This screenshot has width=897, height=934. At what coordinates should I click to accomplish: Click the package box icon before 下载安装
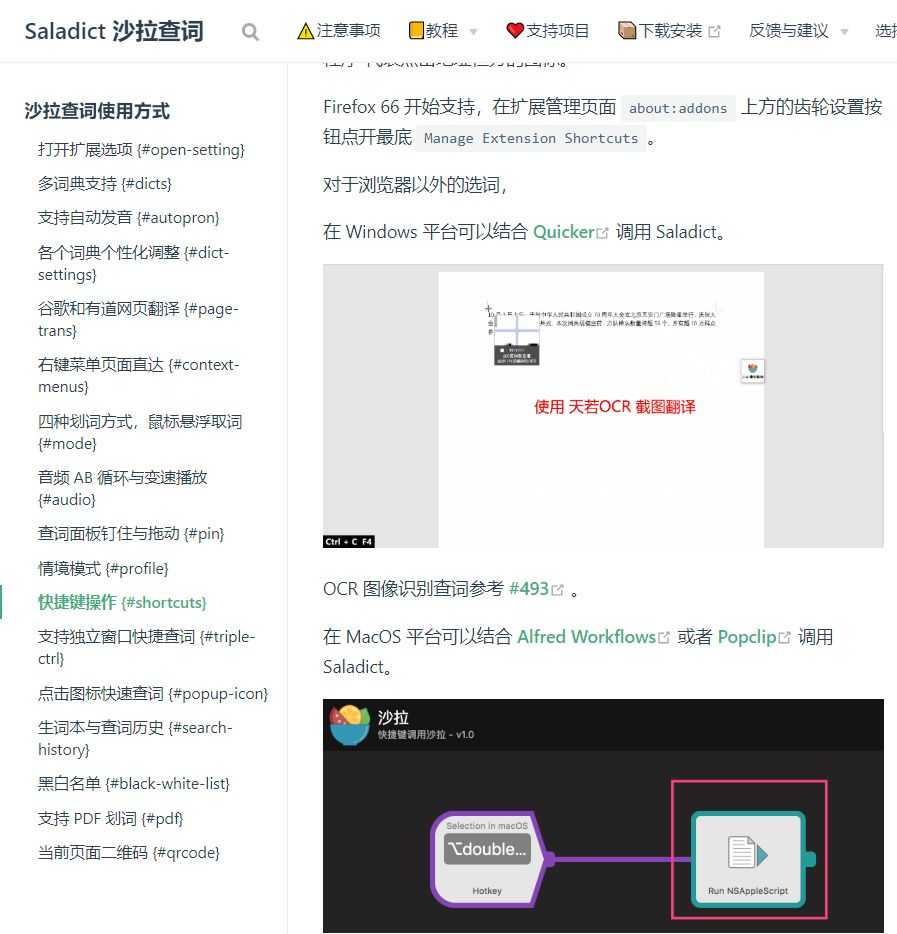(x=627, y=30)
